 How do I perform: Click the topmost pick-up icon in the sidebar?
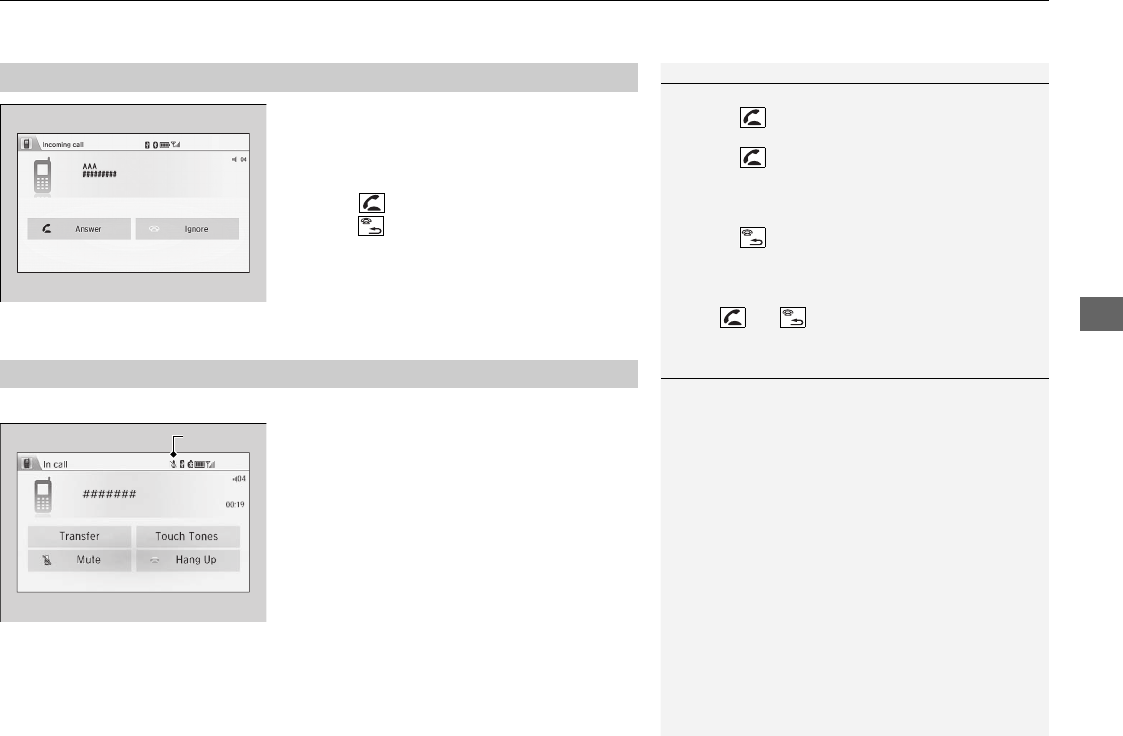click(x=753, y=117)
